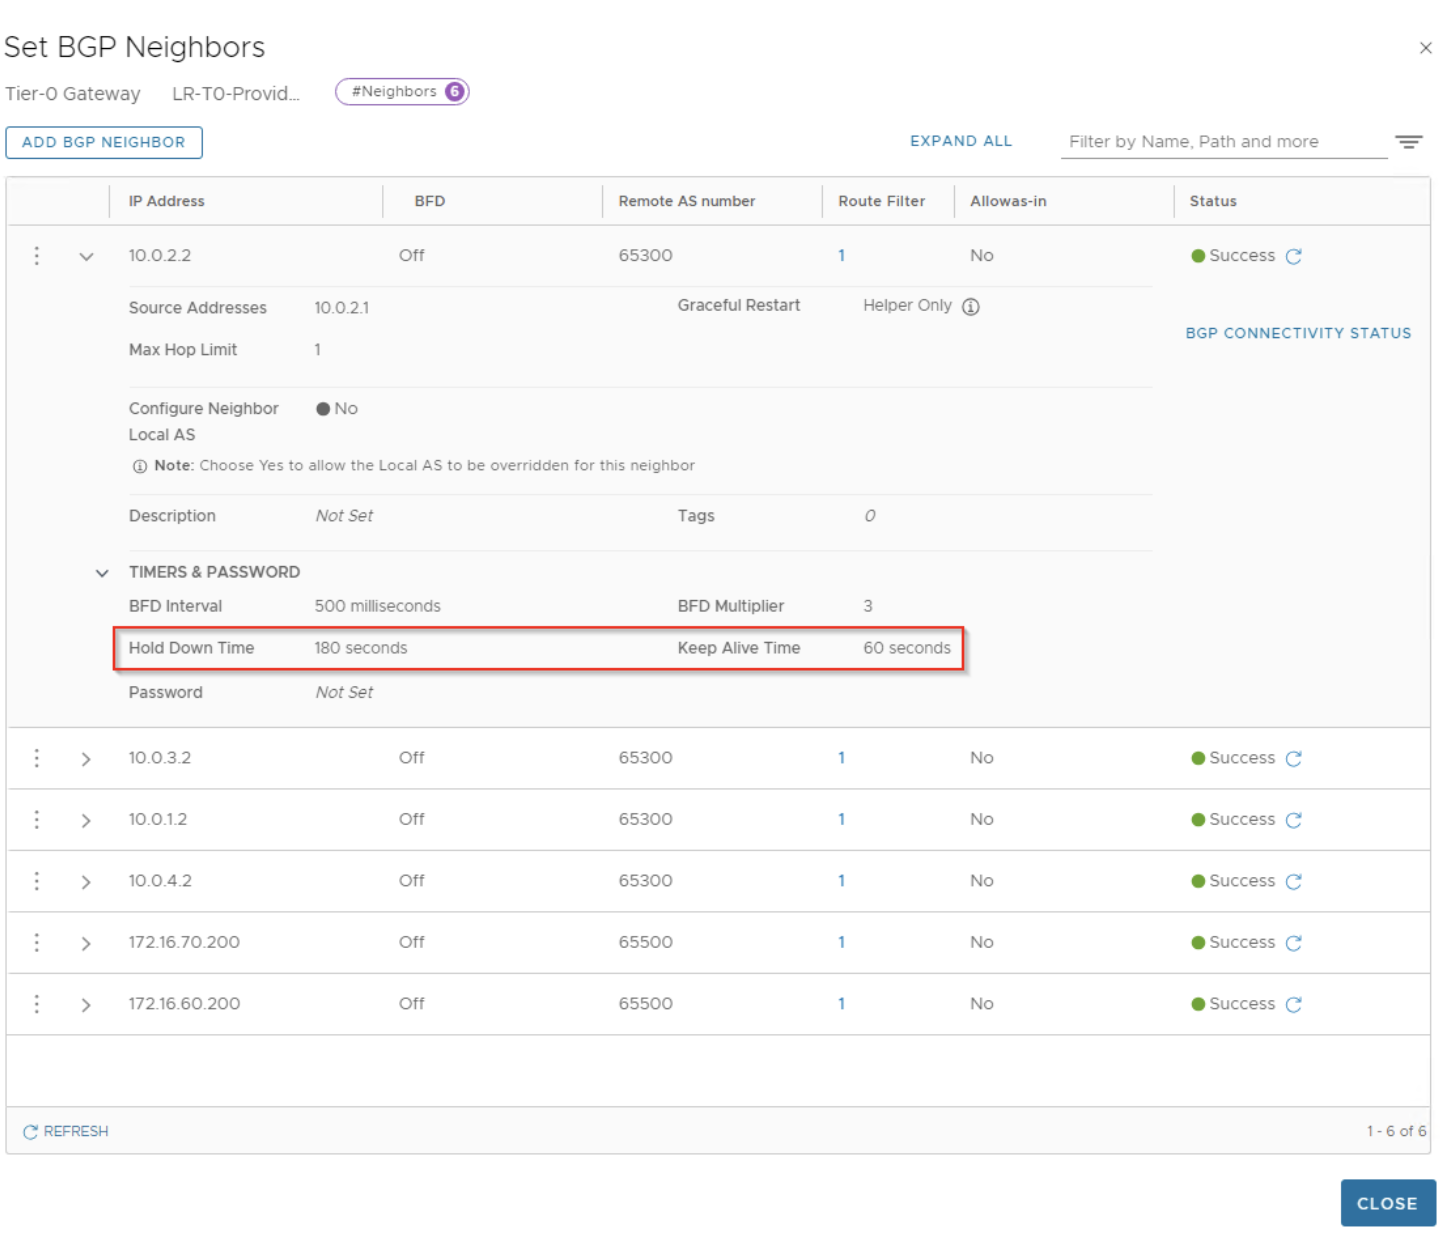1452x1236 pixels.
Task: Click the filter by name input field
Action: pyautogui.click(x=1223, y=142)
